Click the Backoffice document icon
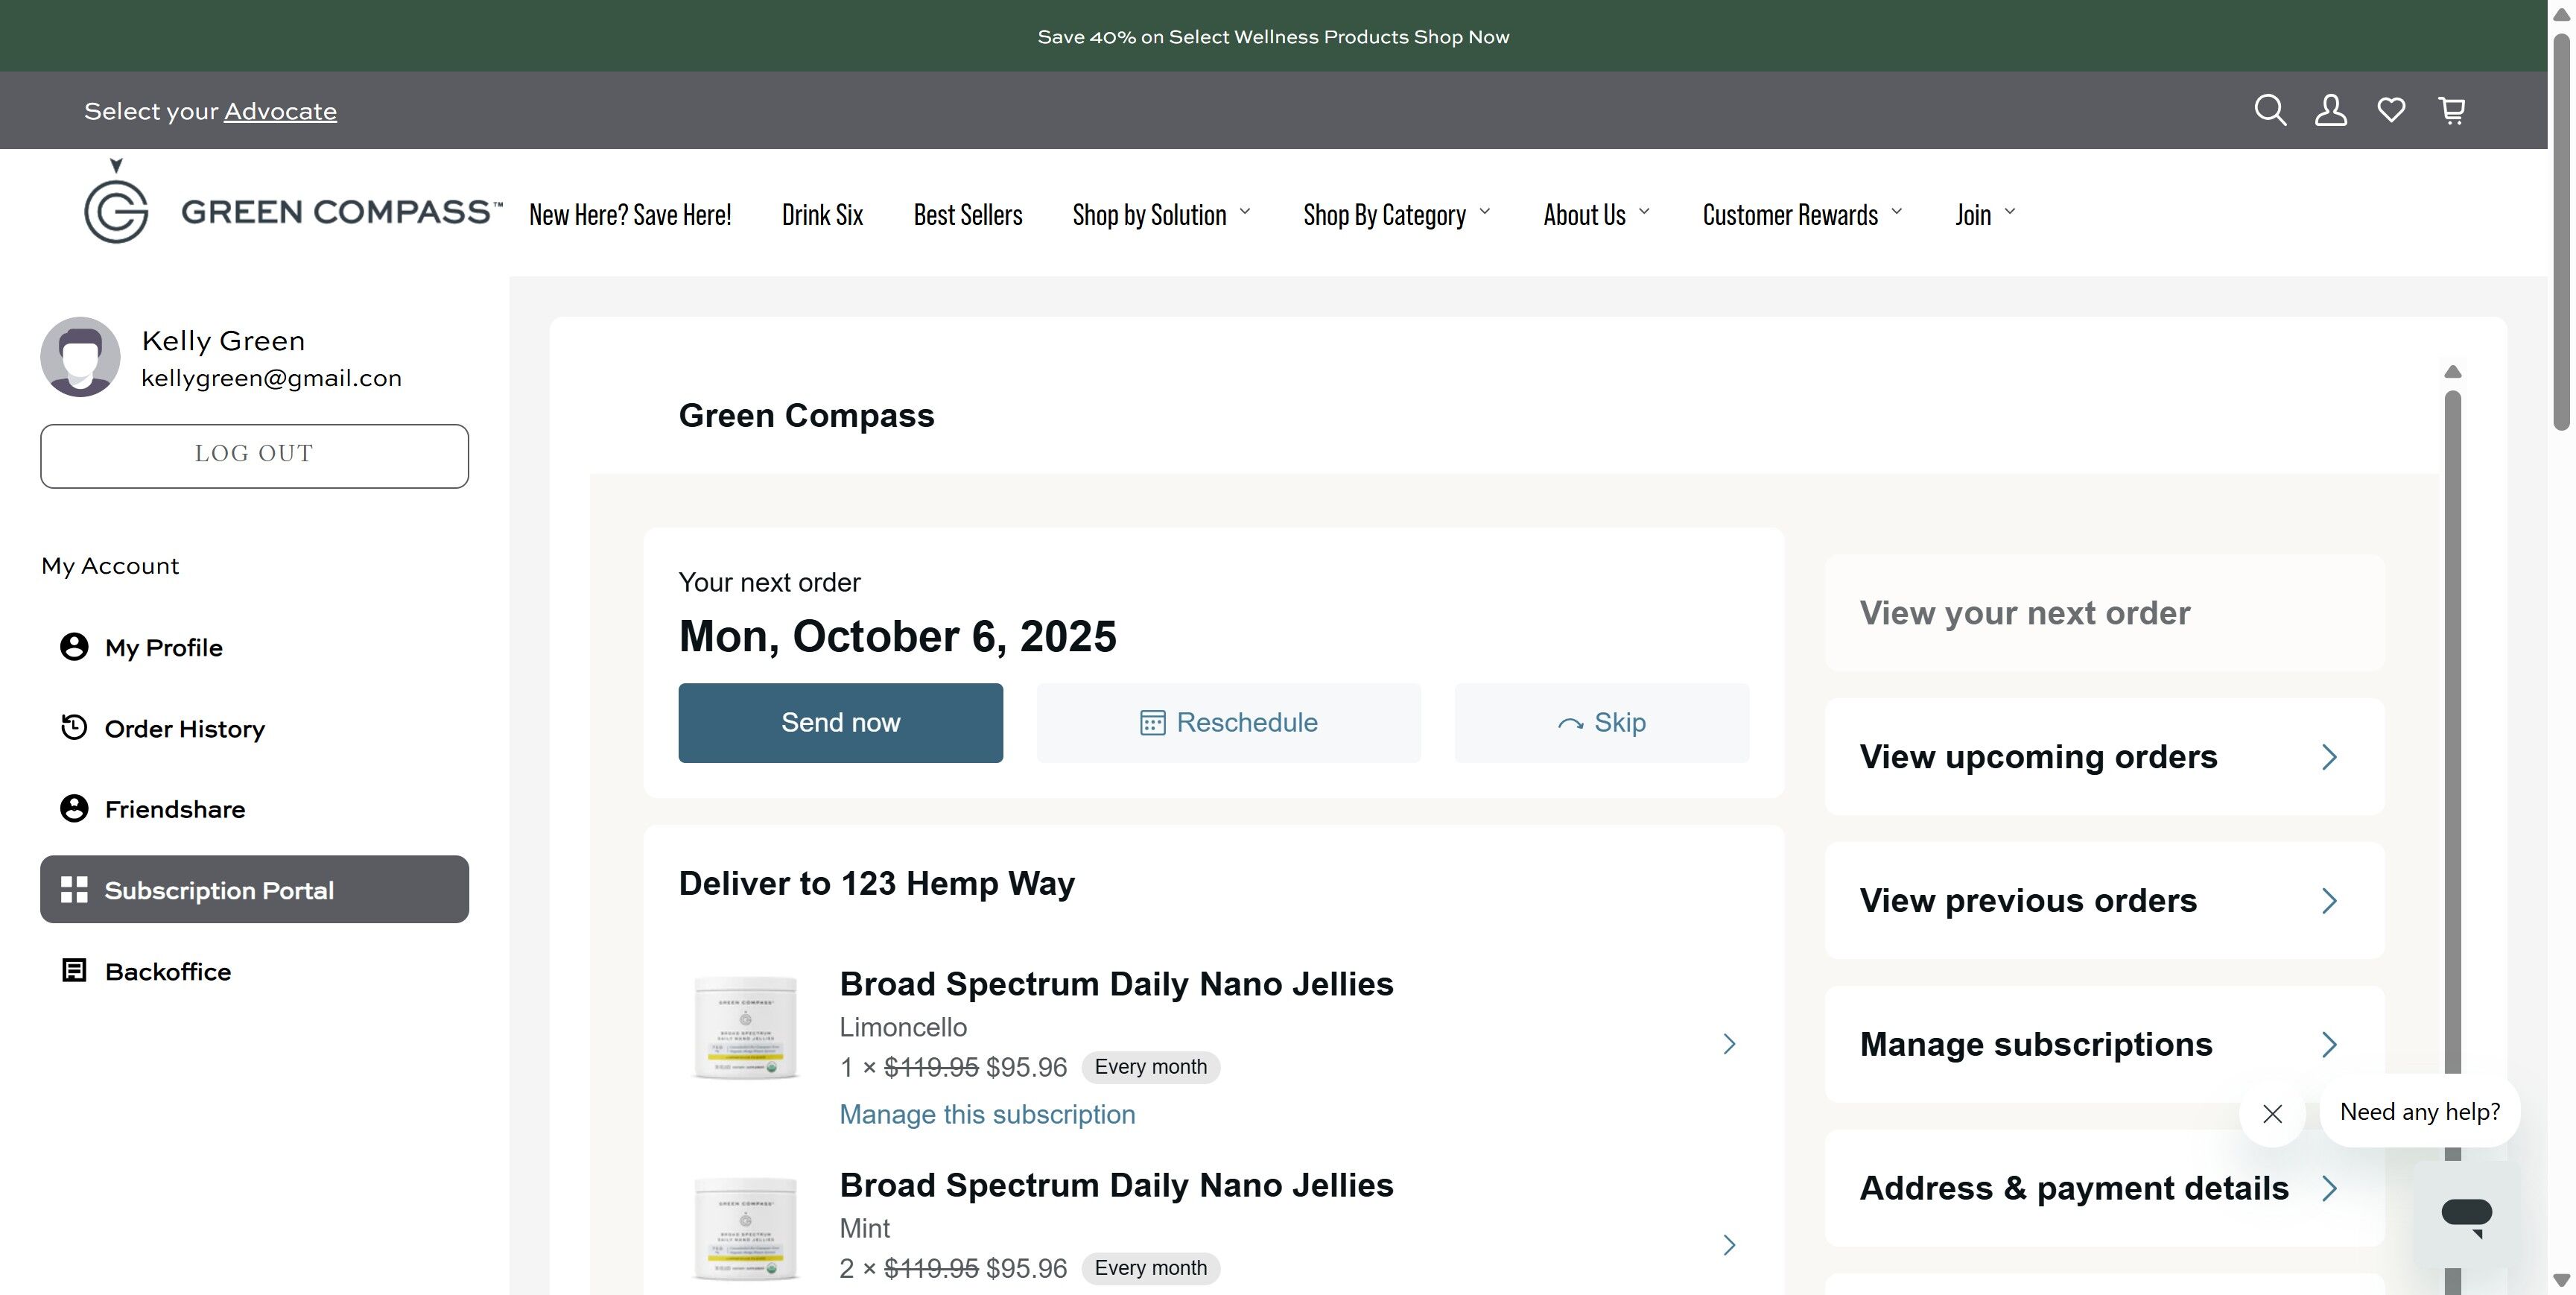 pos(74,971)
